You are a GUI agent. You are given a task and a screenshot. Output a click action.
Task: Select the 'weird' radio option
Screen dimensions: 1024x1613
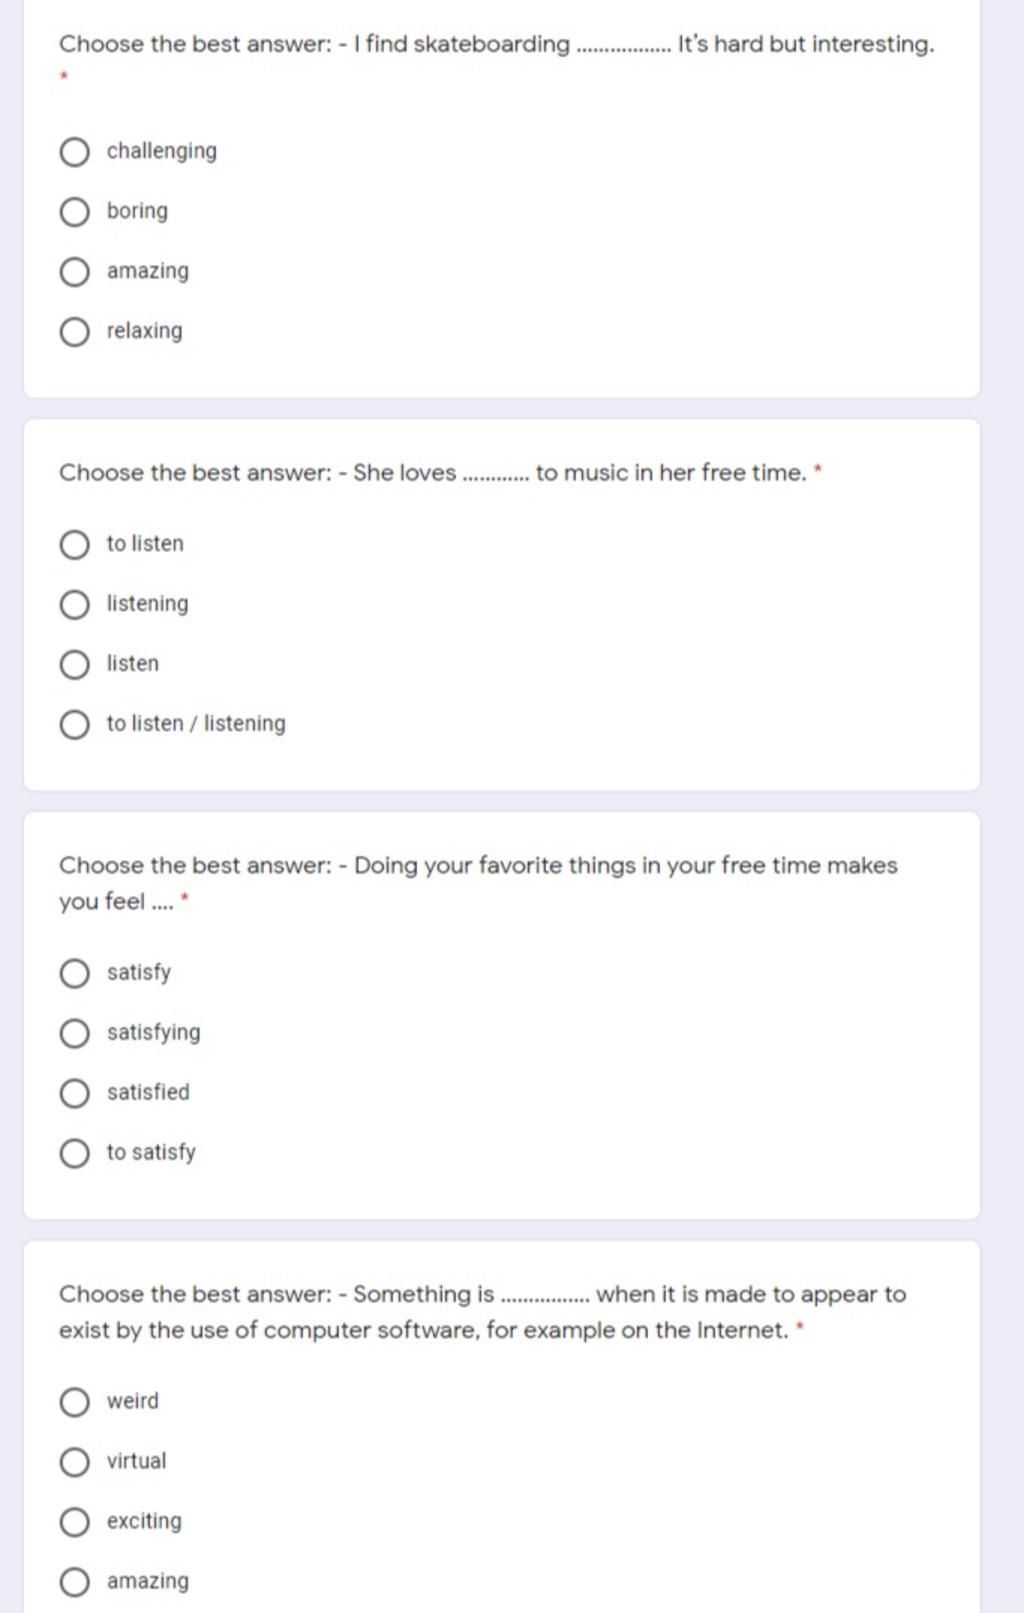(75, 1403)
